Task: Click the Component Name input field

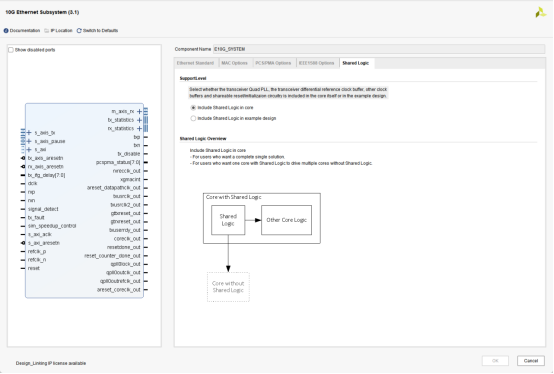Action: pos(379,49)
